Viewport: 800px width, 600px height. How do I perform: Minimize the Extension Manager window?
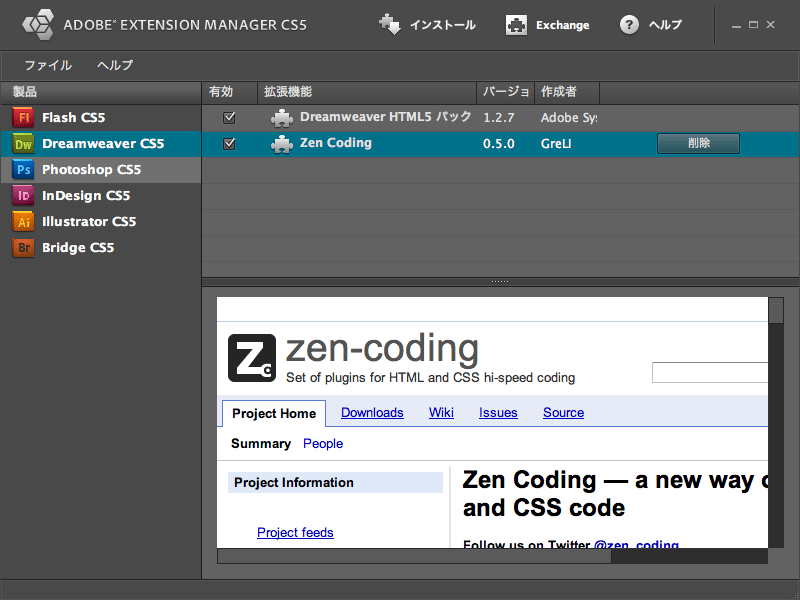coord(736,25)
